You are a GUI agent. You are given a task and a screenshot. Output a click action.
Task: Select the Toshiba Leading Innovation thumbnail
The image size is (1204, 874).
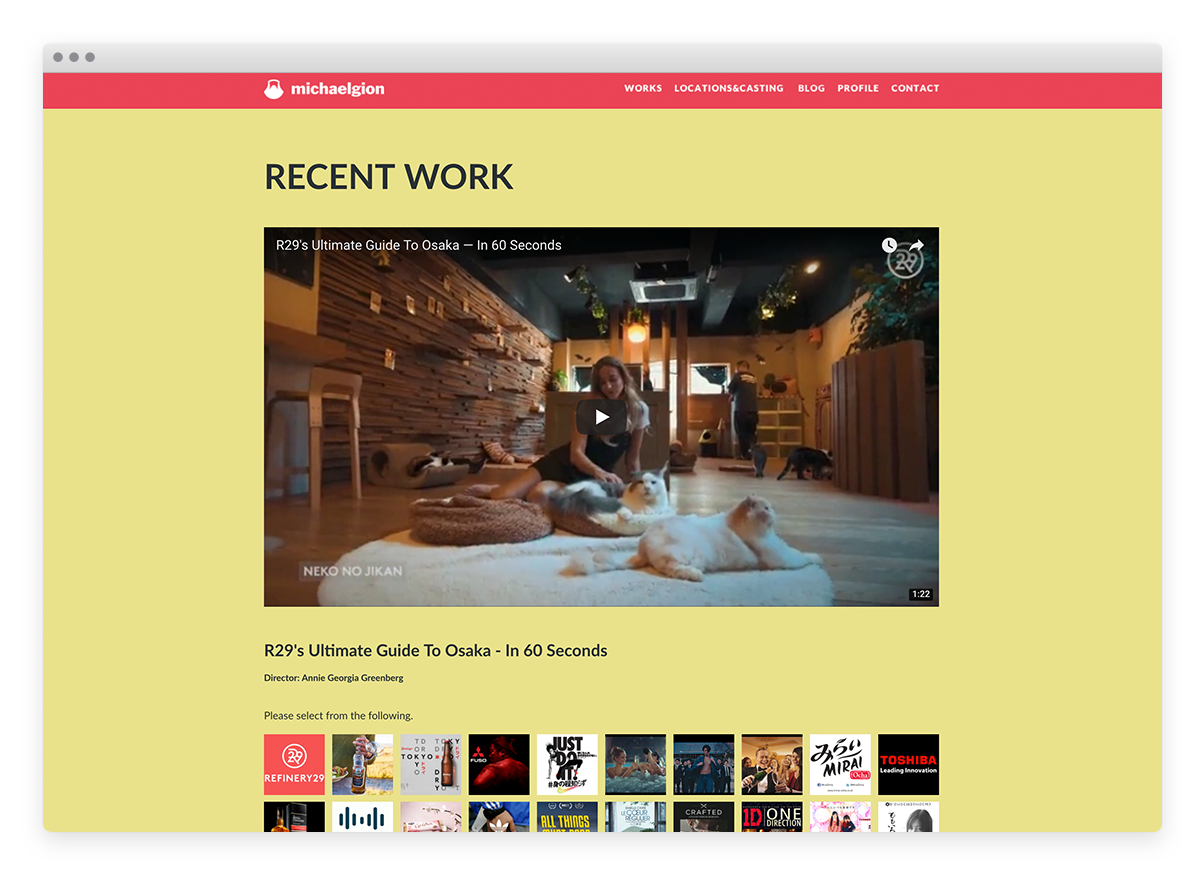[x=908, y=764]
